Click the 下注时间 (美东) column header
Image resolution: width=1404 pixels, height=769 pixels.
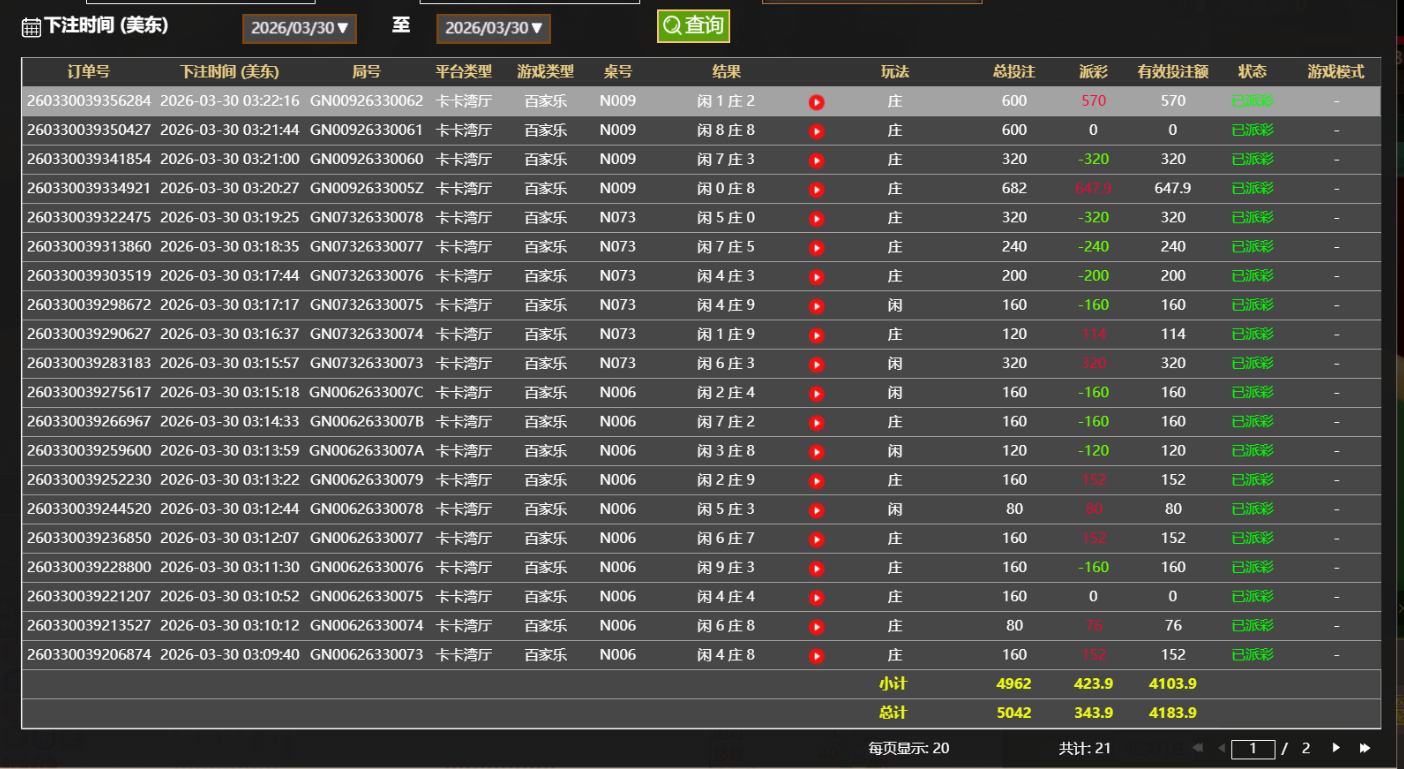click(x=229, y=72)
